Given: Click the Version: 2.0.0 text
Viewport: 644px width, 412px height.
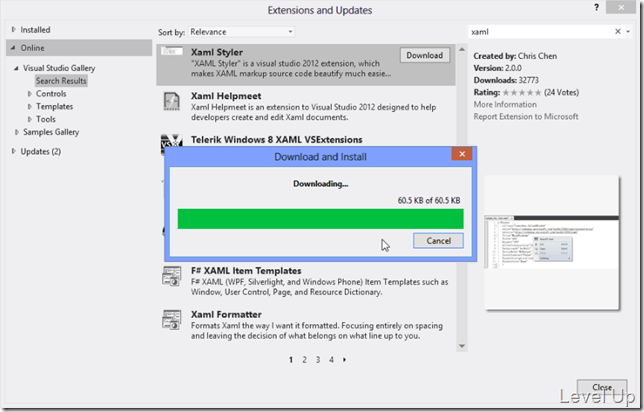Looking at the screenshot, I should click(x=497, y=68).
